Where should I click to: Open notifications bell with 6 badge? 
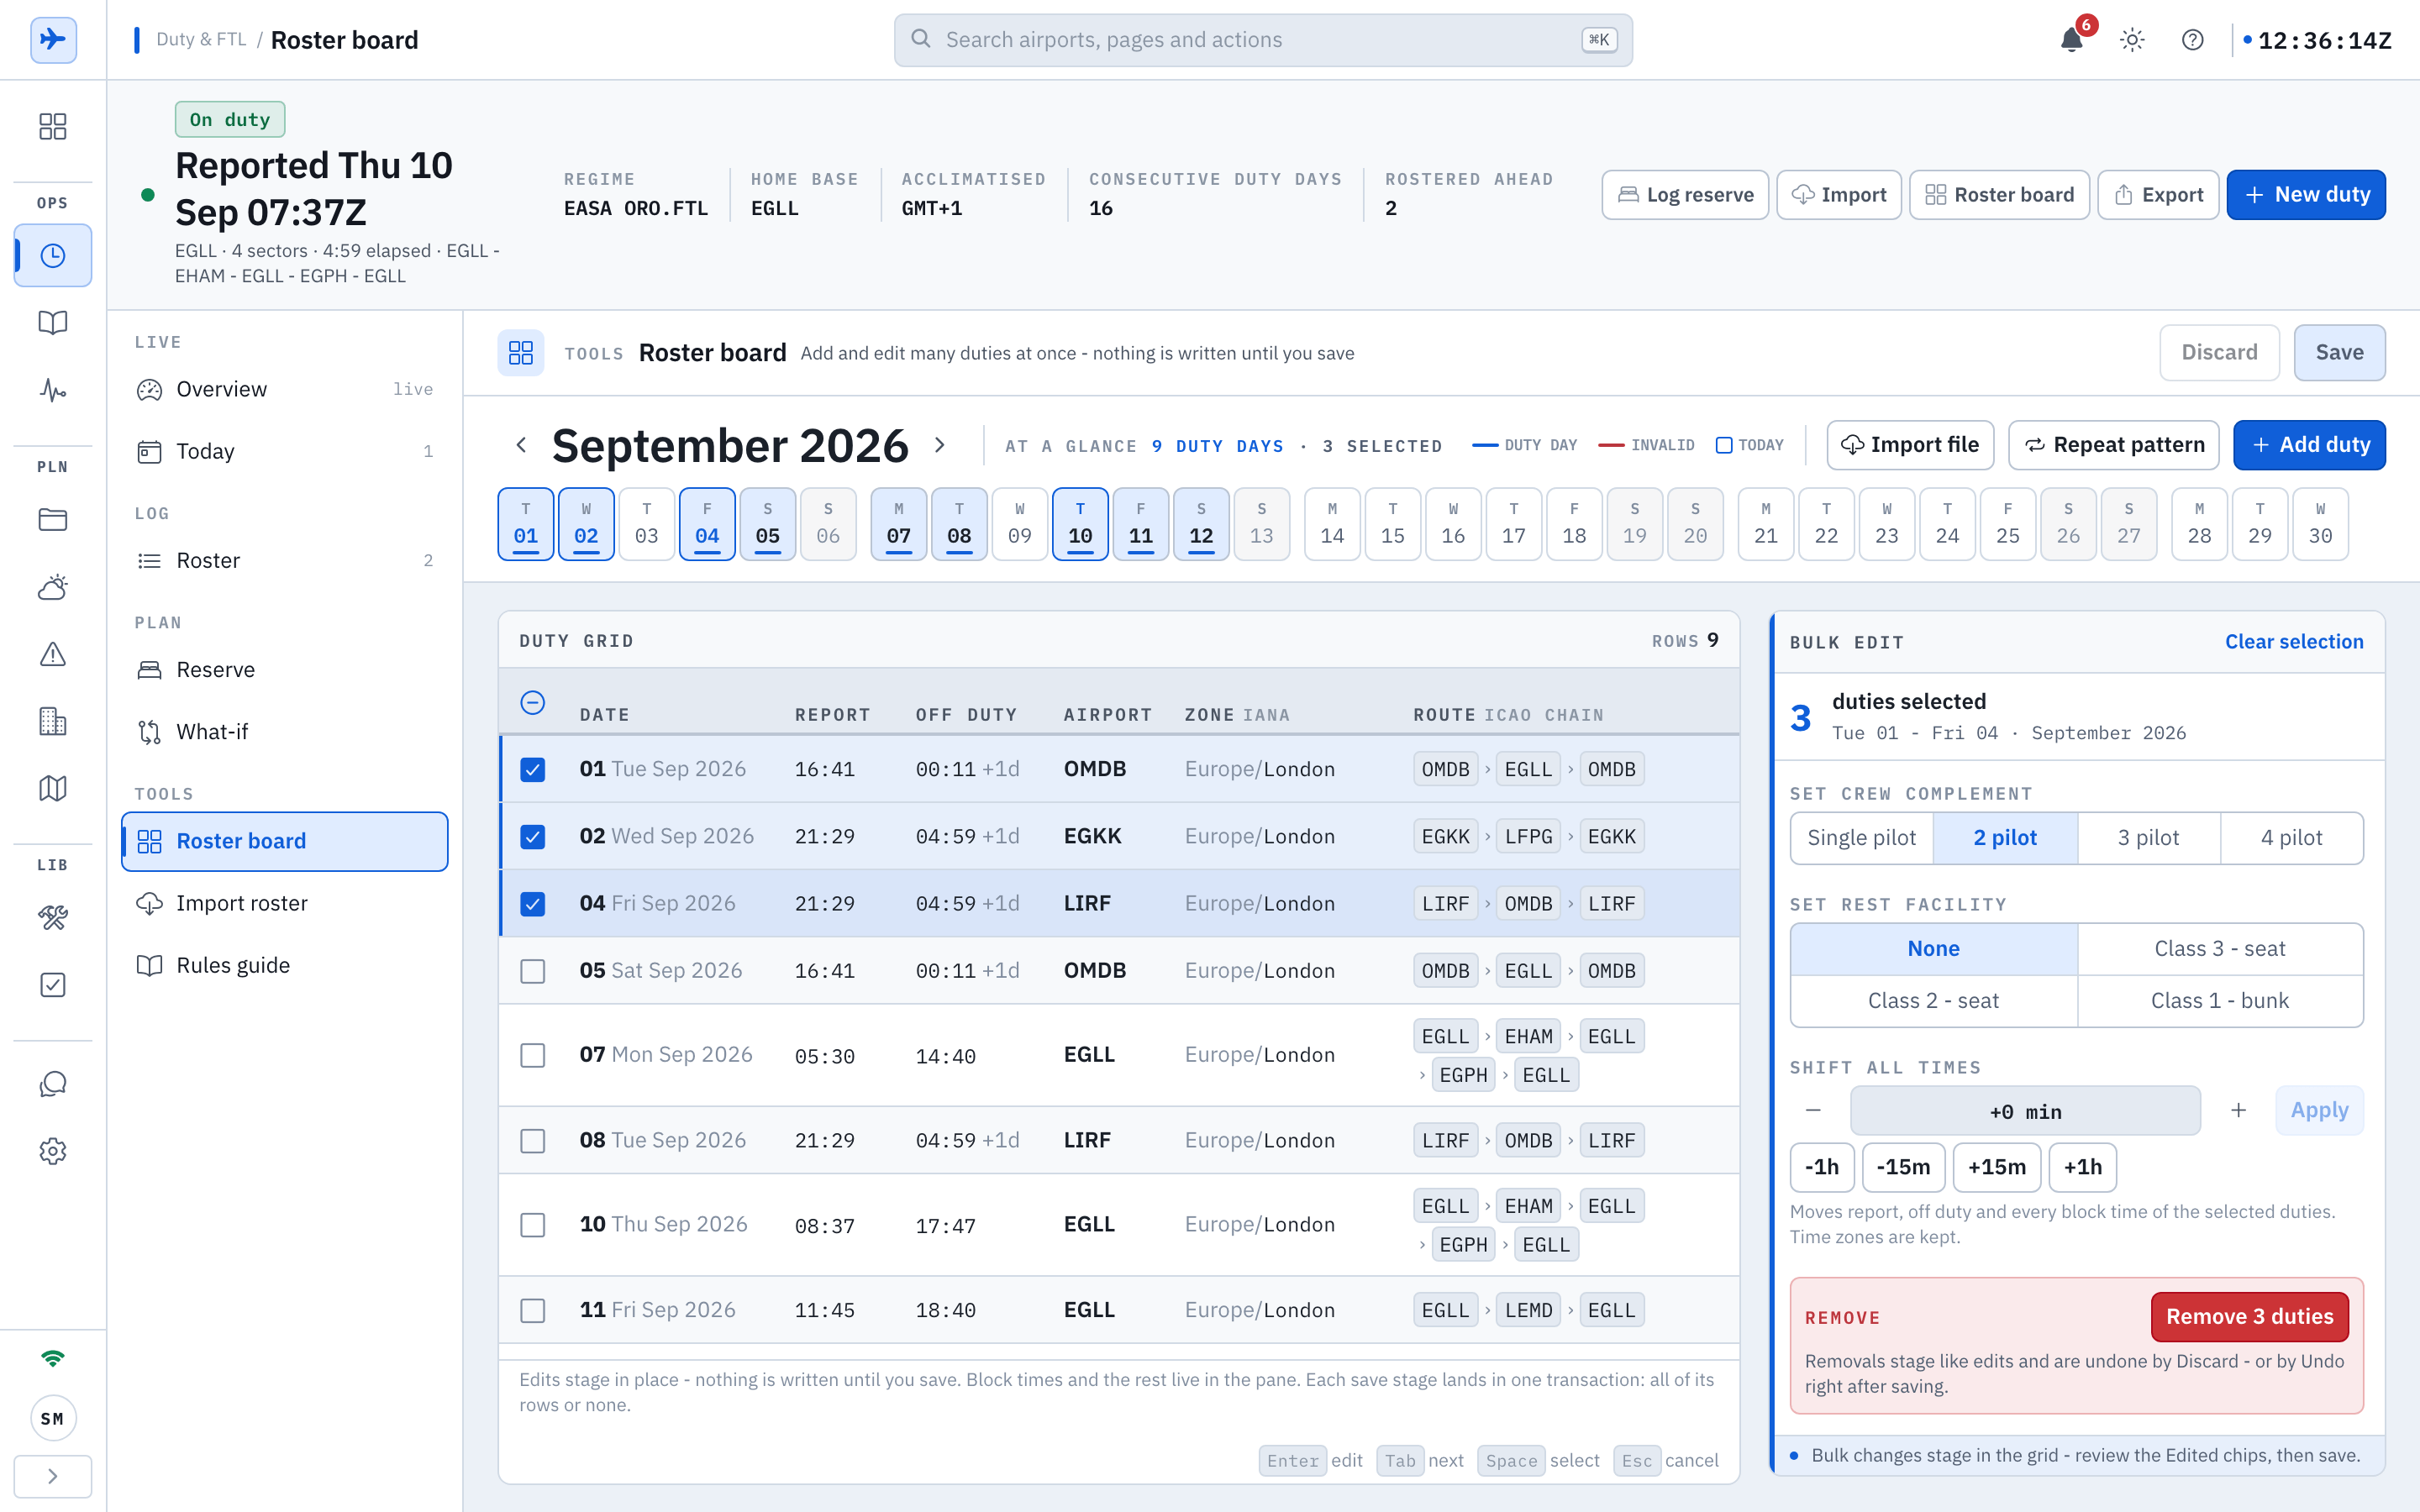click(2072, 40)
